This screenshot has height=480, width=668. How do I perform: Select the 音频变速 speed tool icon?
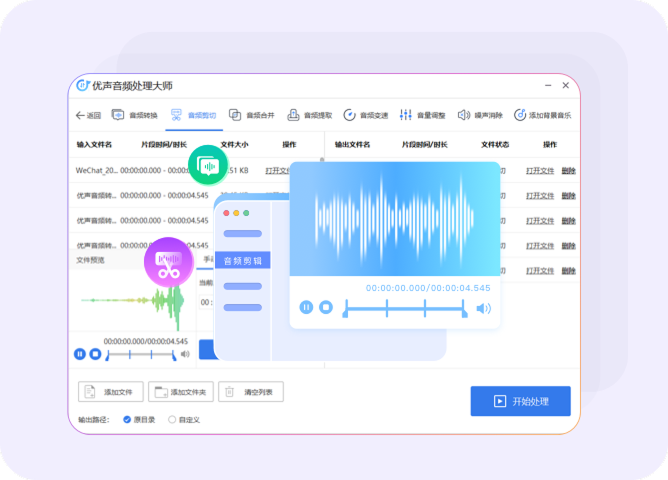pyautogui.click(x=350, y=115)
